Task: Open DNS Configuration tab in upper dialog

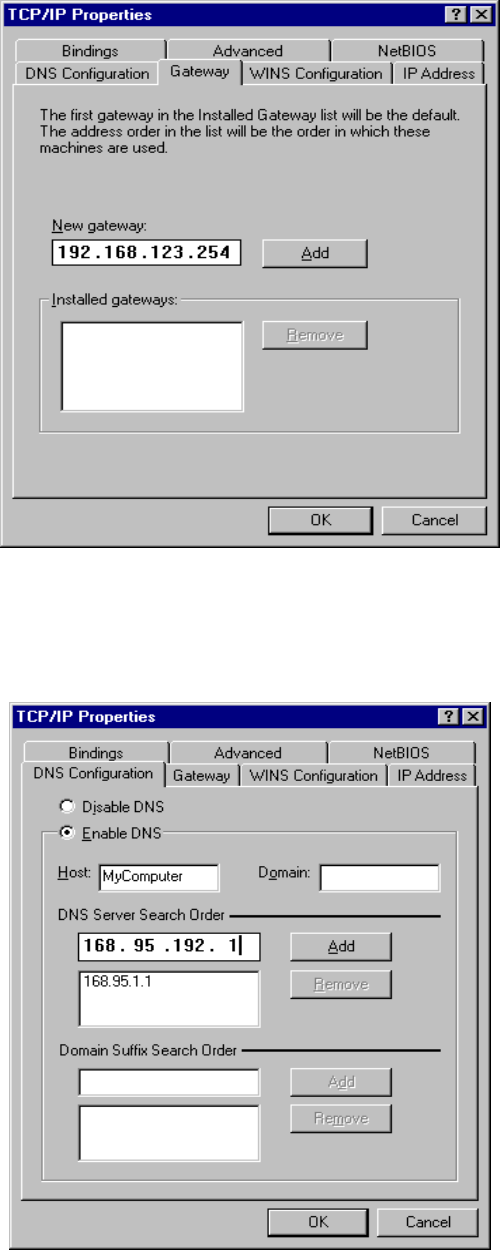Action: [87, 73]
